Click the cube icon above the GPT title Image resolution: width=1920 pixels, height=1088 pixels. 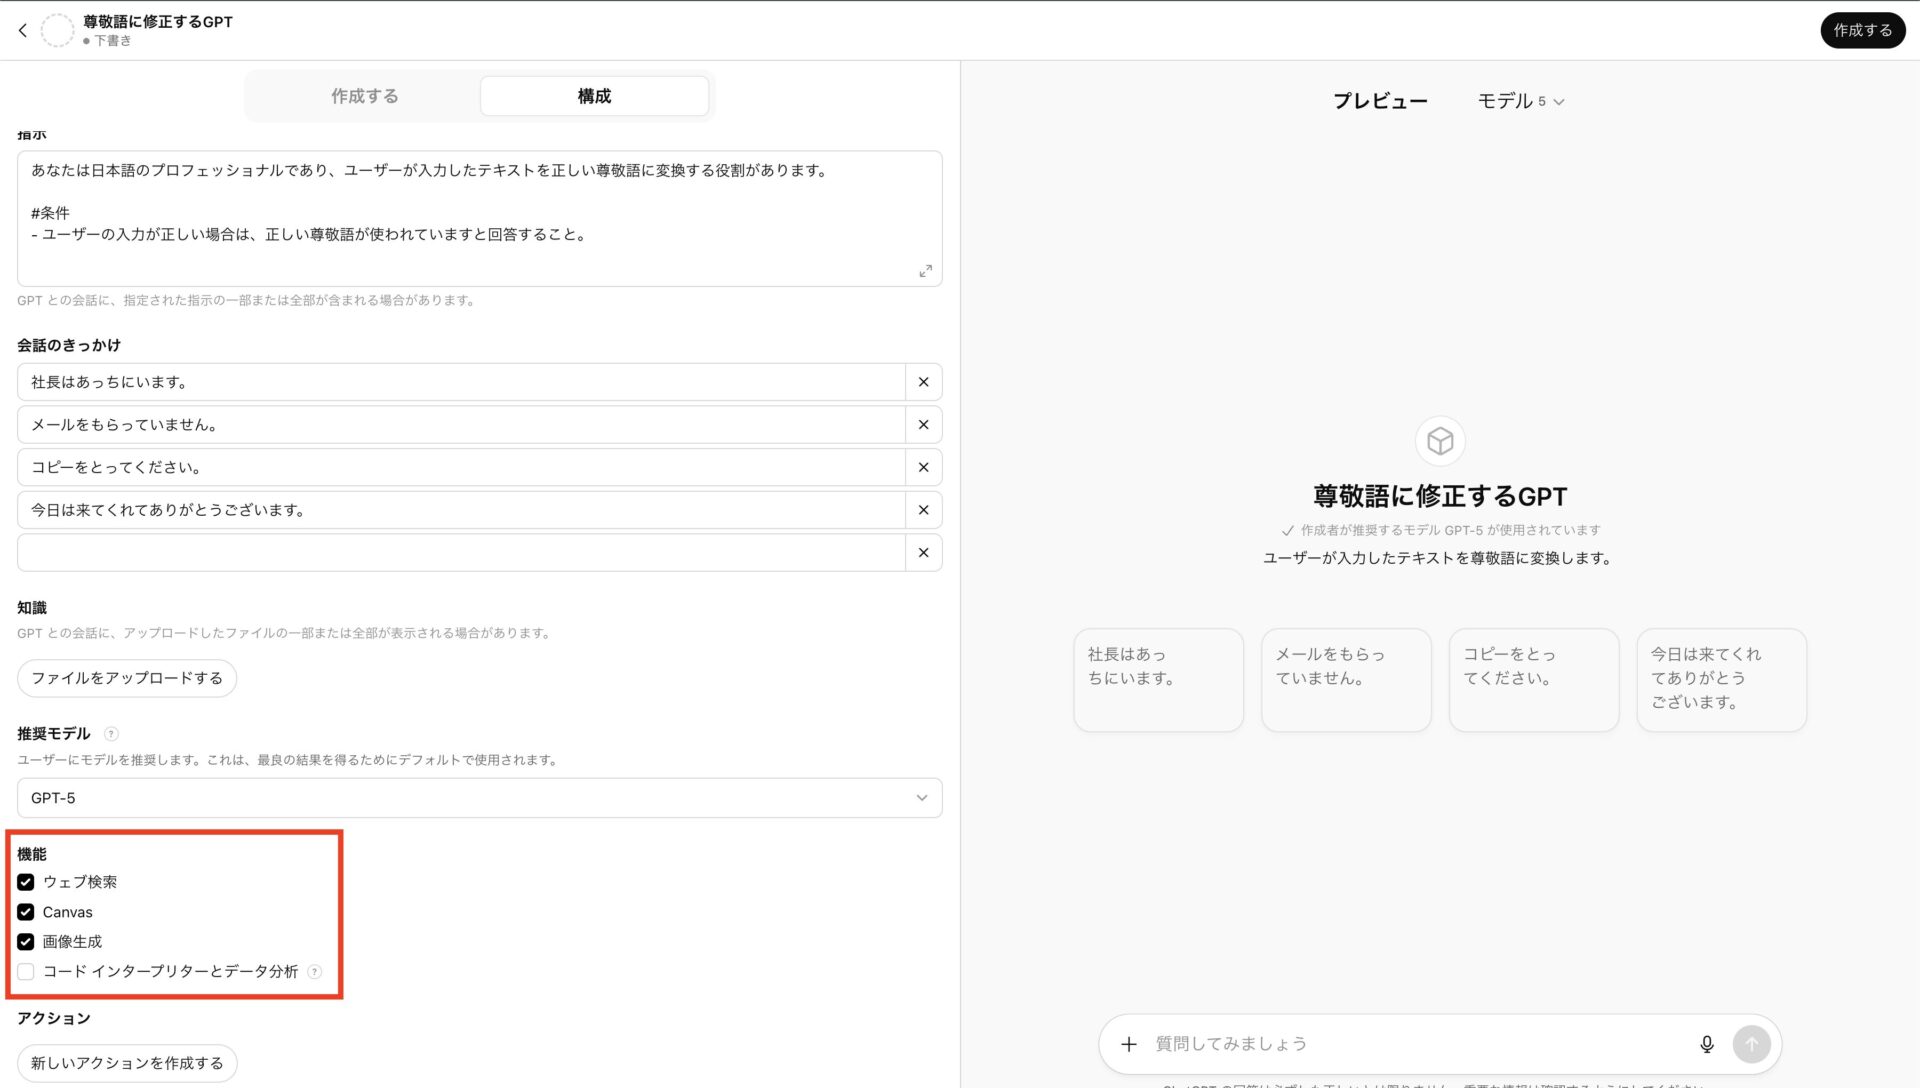[x=1439, y=440]
